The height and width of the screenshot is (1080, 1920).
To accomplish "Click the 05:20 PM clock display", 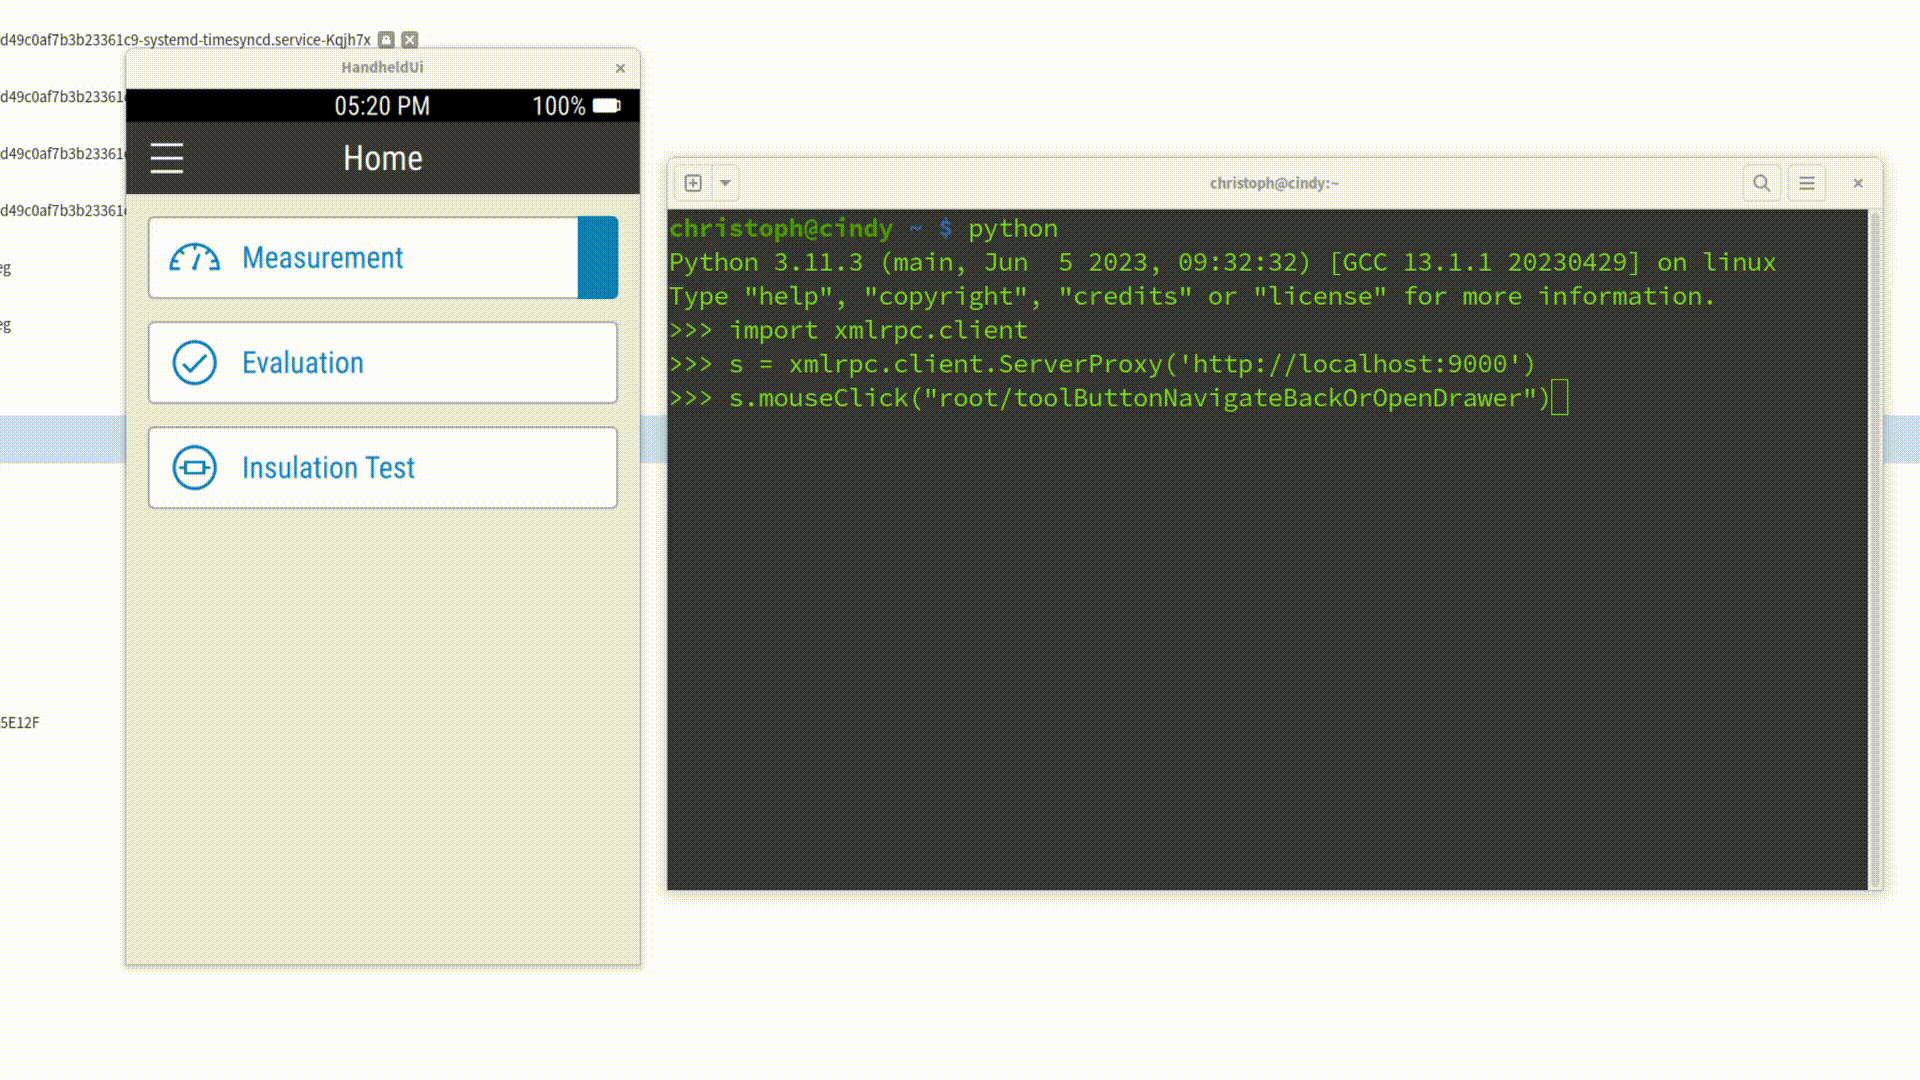I will 382,106.
